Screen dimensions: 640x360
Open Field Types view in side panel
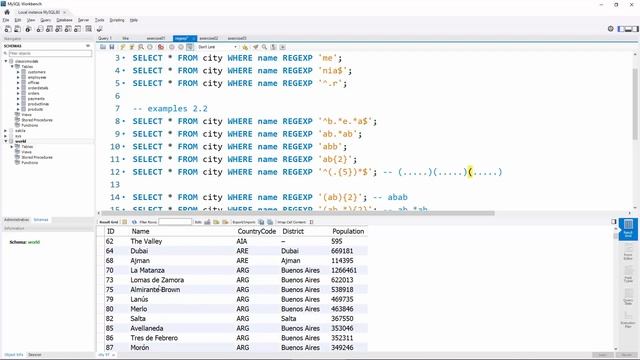pos(628,274)
